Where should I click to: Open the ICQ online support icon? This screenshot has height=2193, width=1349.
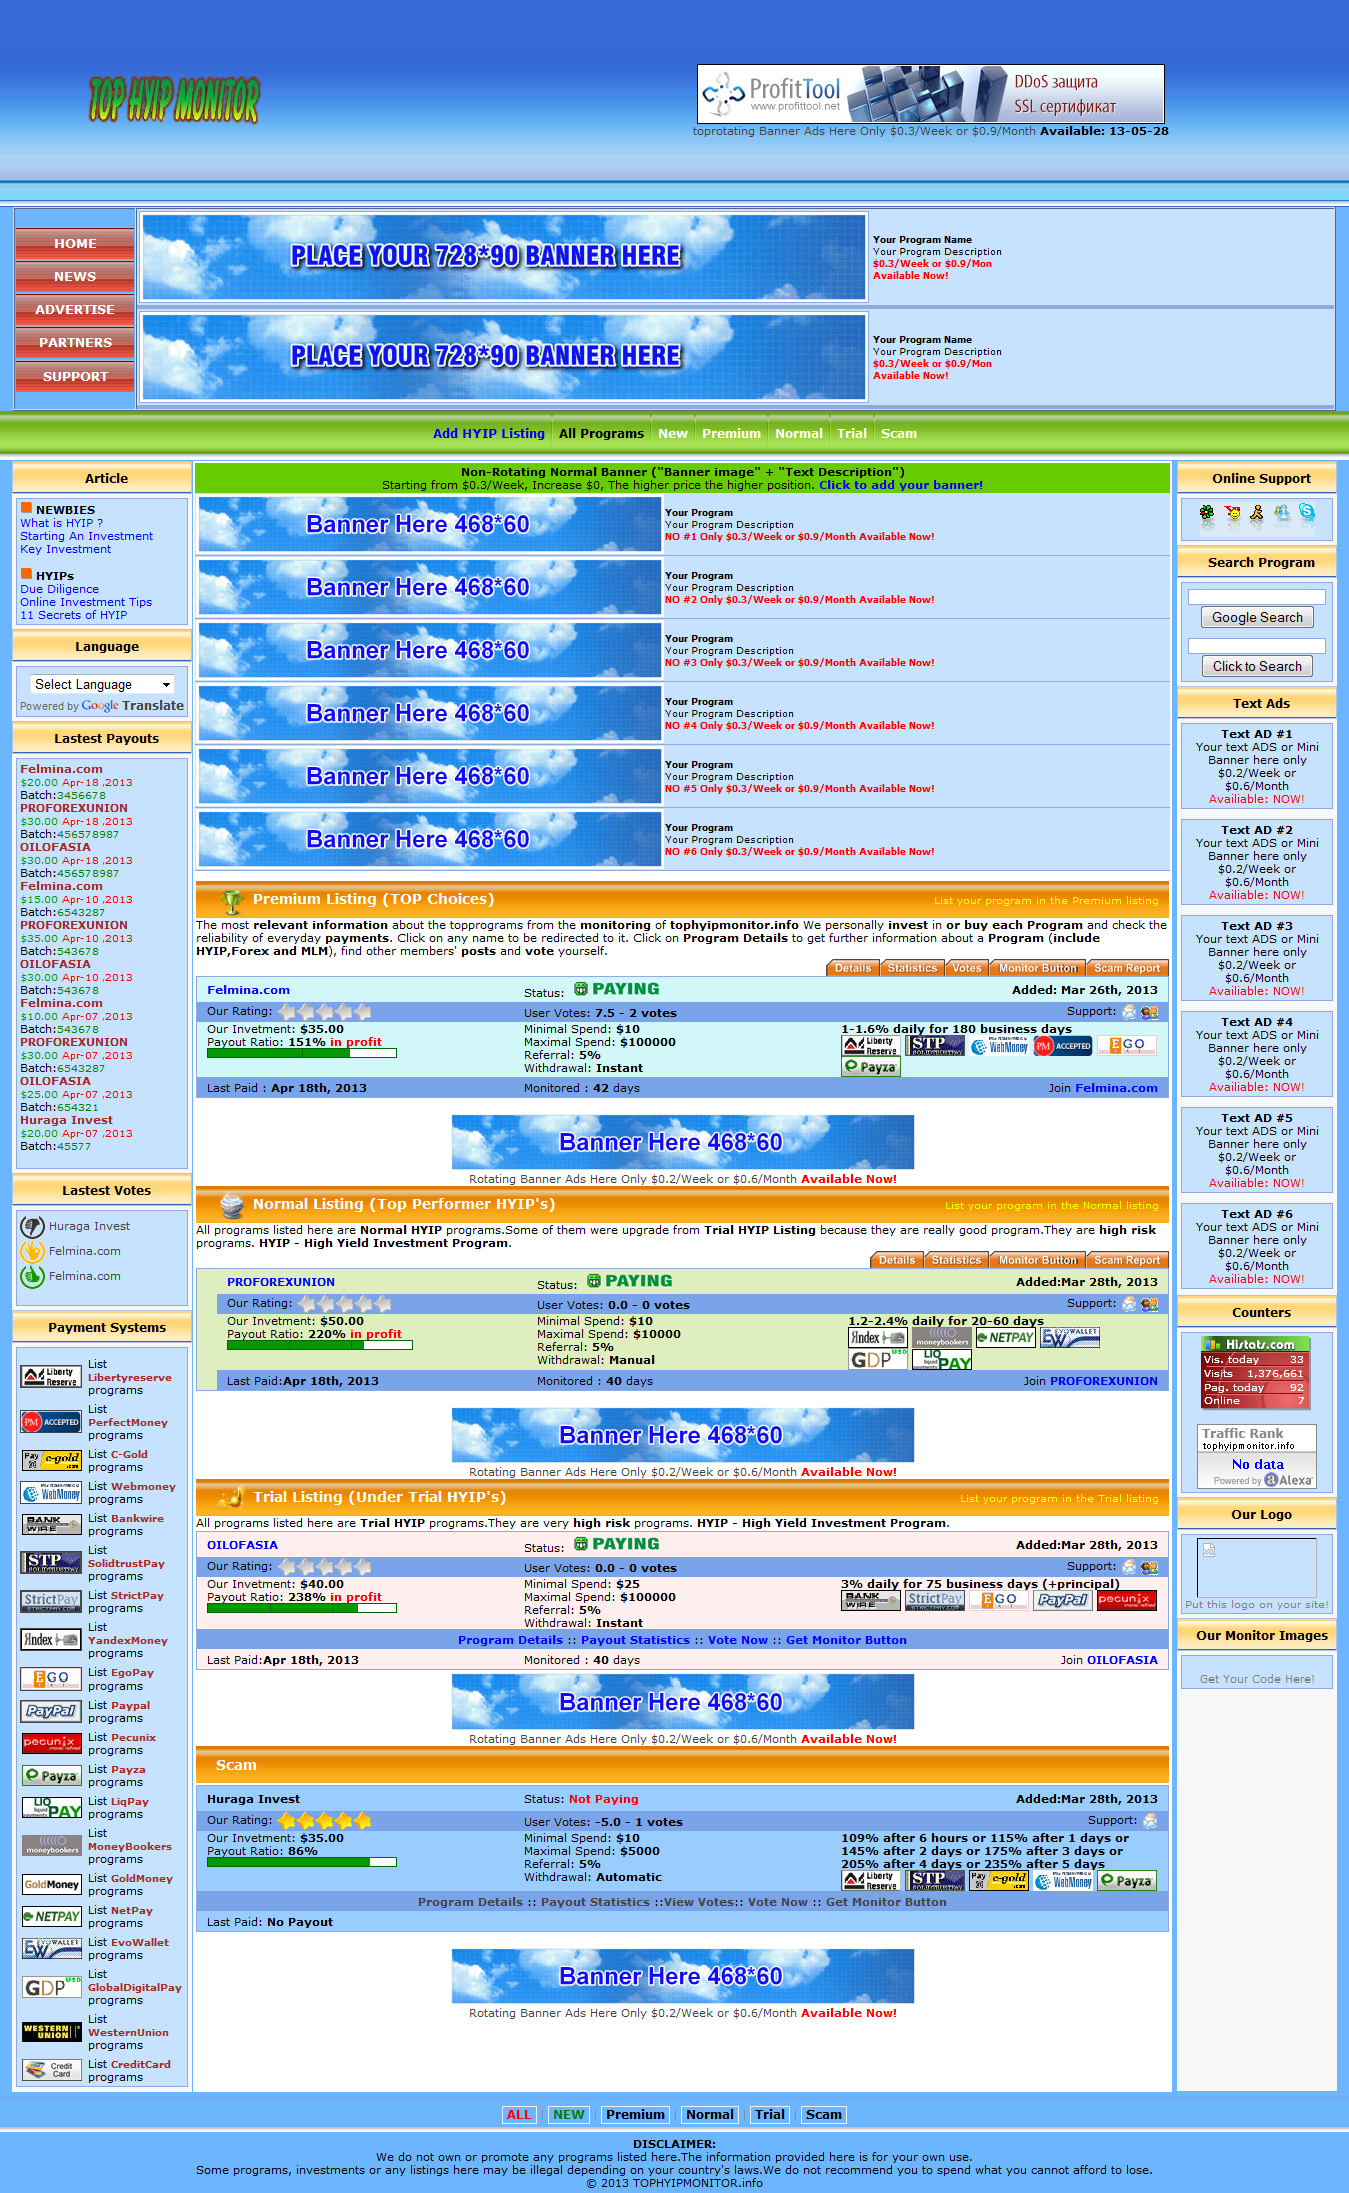pyautogui.click(x=1207, y=514)
